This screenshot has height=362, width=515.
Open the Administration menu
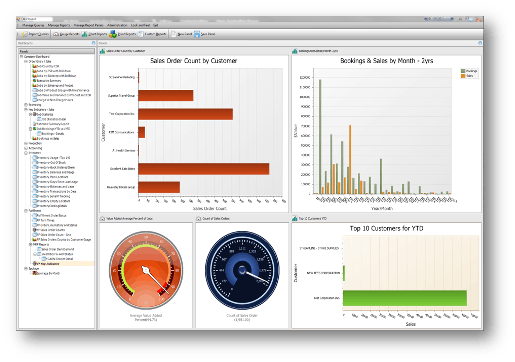tap(117, 25)
